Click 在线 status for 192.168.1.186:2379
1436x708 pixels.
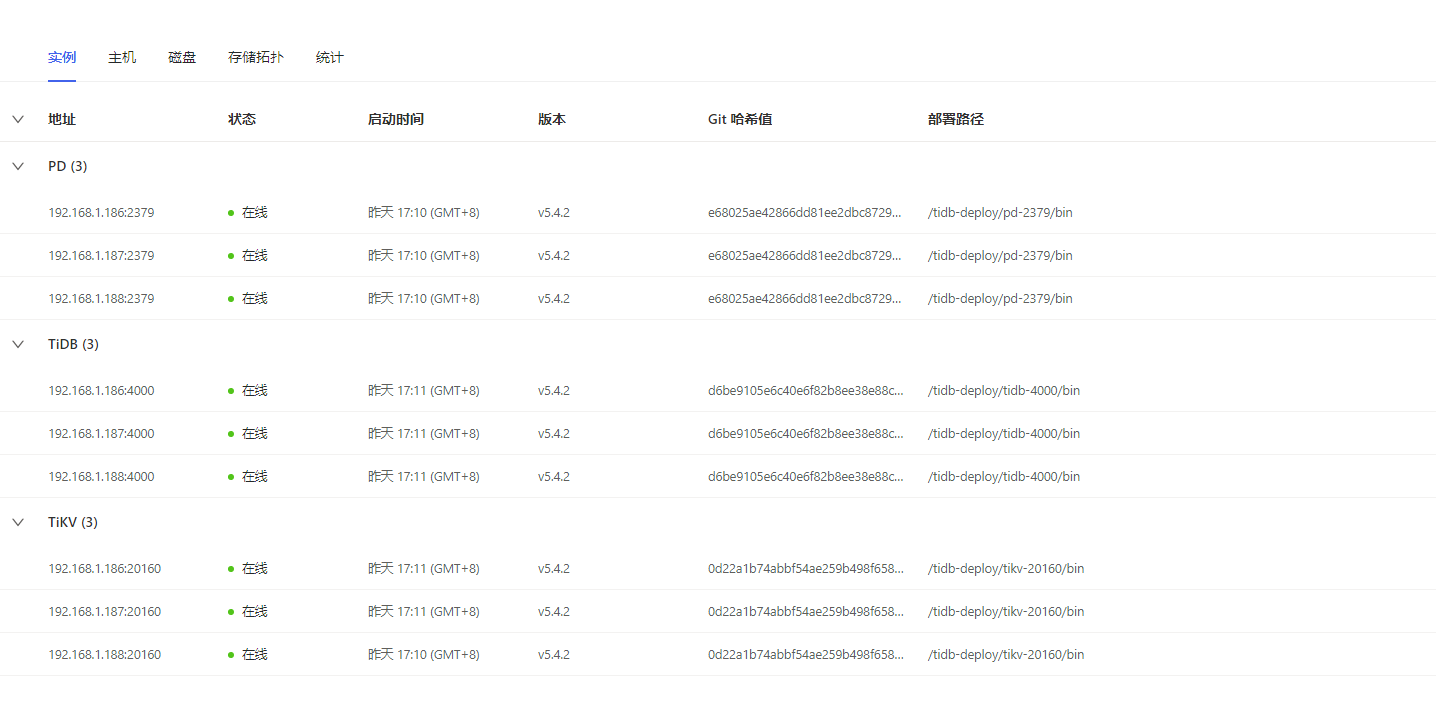(x=255, y=213)
